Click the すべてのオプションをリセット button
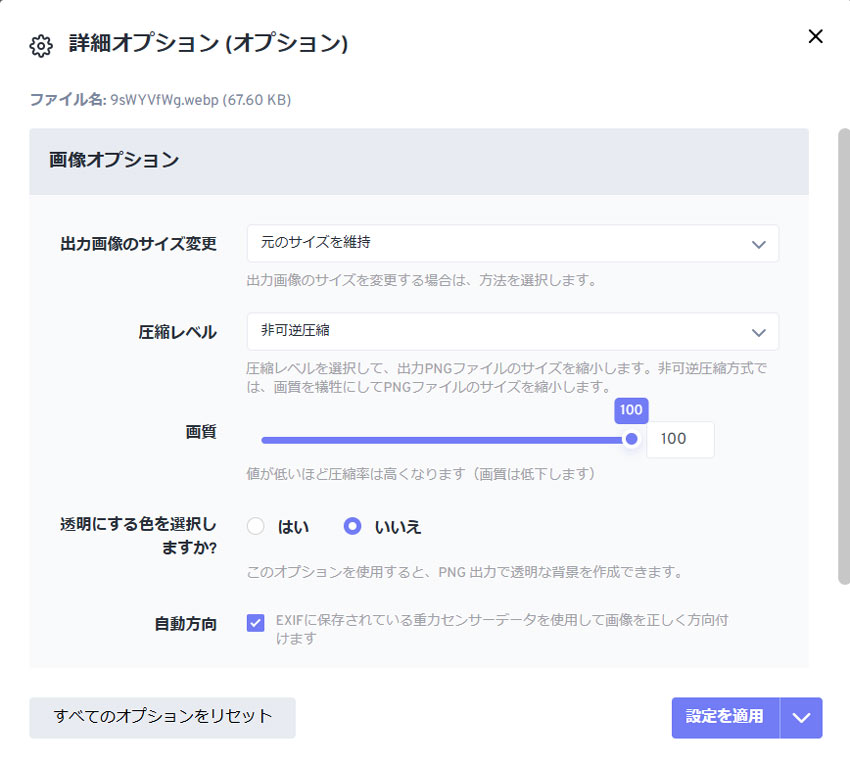The height and width of the screenshot is (765, 850). pyautogui.click(x=161, y=717)
